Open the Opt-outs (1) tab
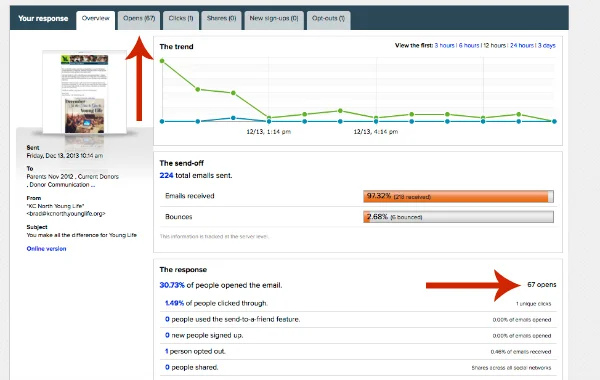The width and height of the screenshot is (600, 380). pos(328,20)
